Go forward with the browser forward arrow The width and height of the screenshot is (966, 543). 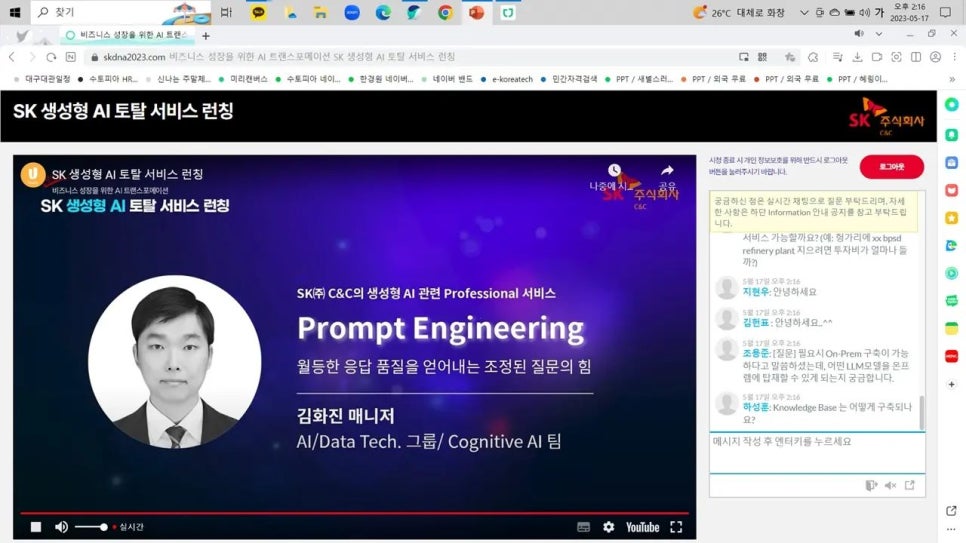click(x=32, y=57)
